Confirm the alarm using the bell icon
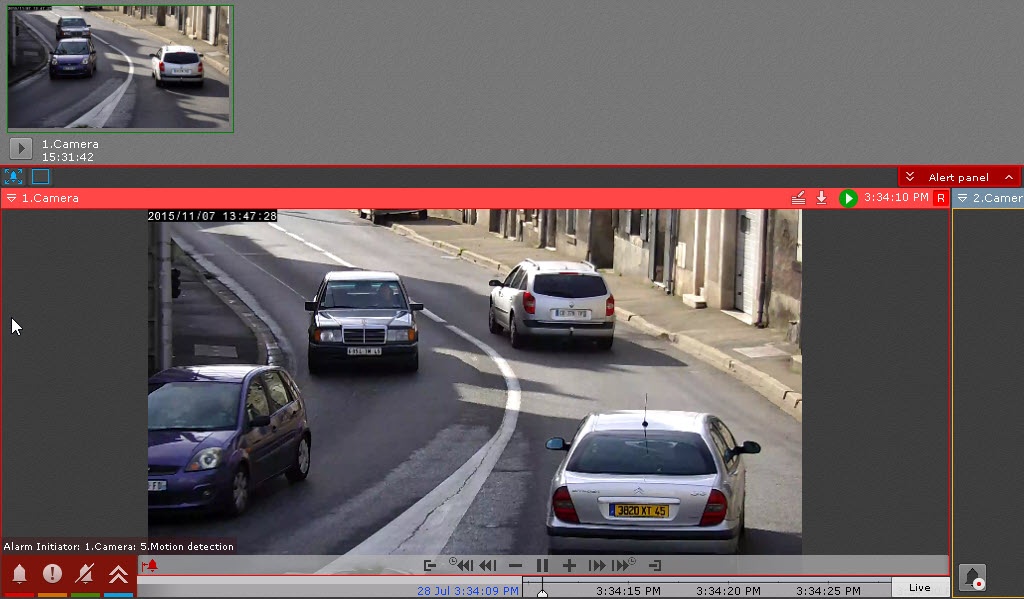The image size is (1024, 599). click(x=19, y=574)
